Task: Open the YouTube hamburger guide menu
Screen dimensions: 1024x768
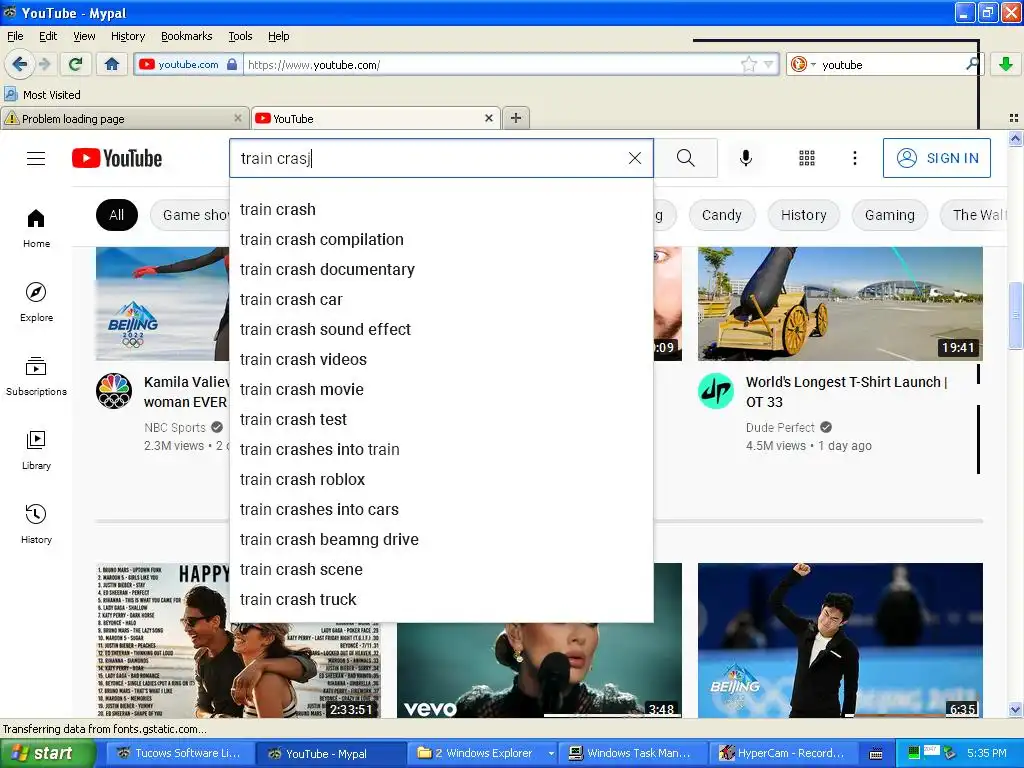Action: 36,159
